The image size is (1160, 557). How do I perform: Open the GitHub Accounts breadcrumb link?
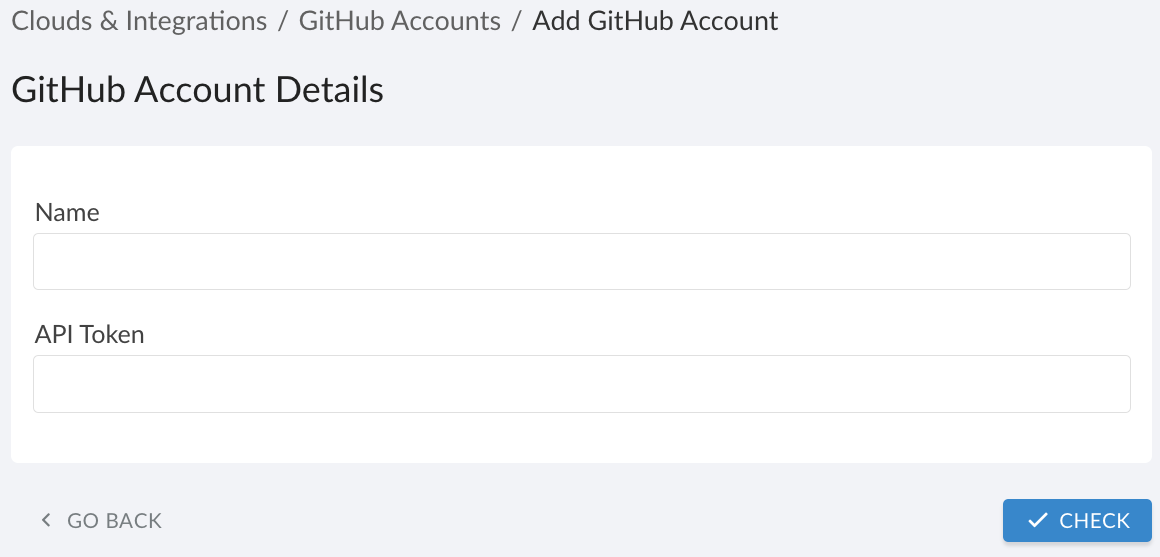click(x=399, y=21)
